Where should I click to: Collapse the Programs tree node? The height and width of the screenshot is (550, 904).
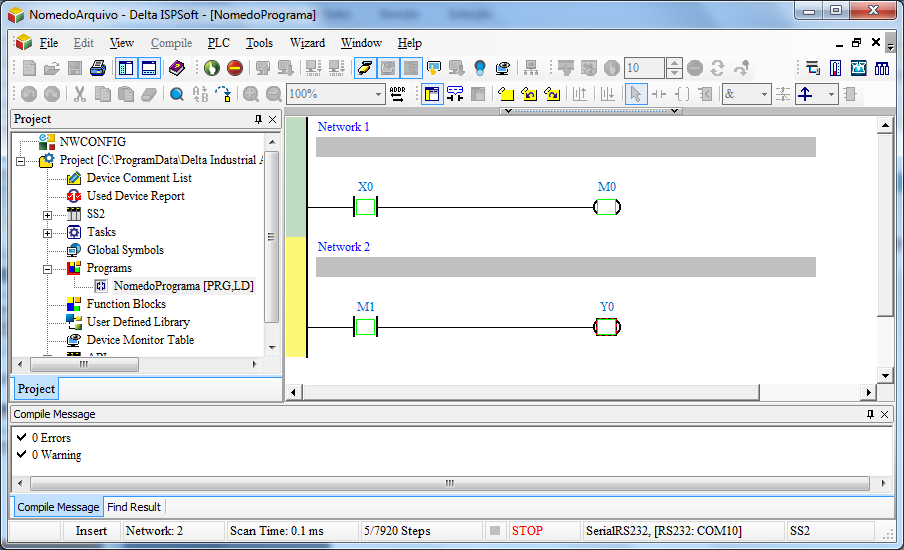coord(47,268)
